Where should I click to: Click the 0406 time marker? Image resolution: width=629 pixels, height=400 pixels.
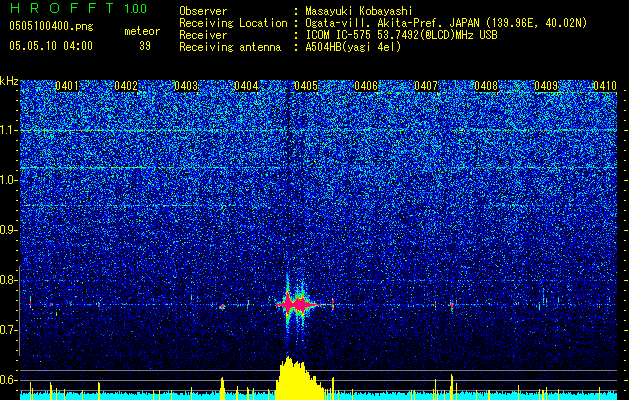coord(366,86)
